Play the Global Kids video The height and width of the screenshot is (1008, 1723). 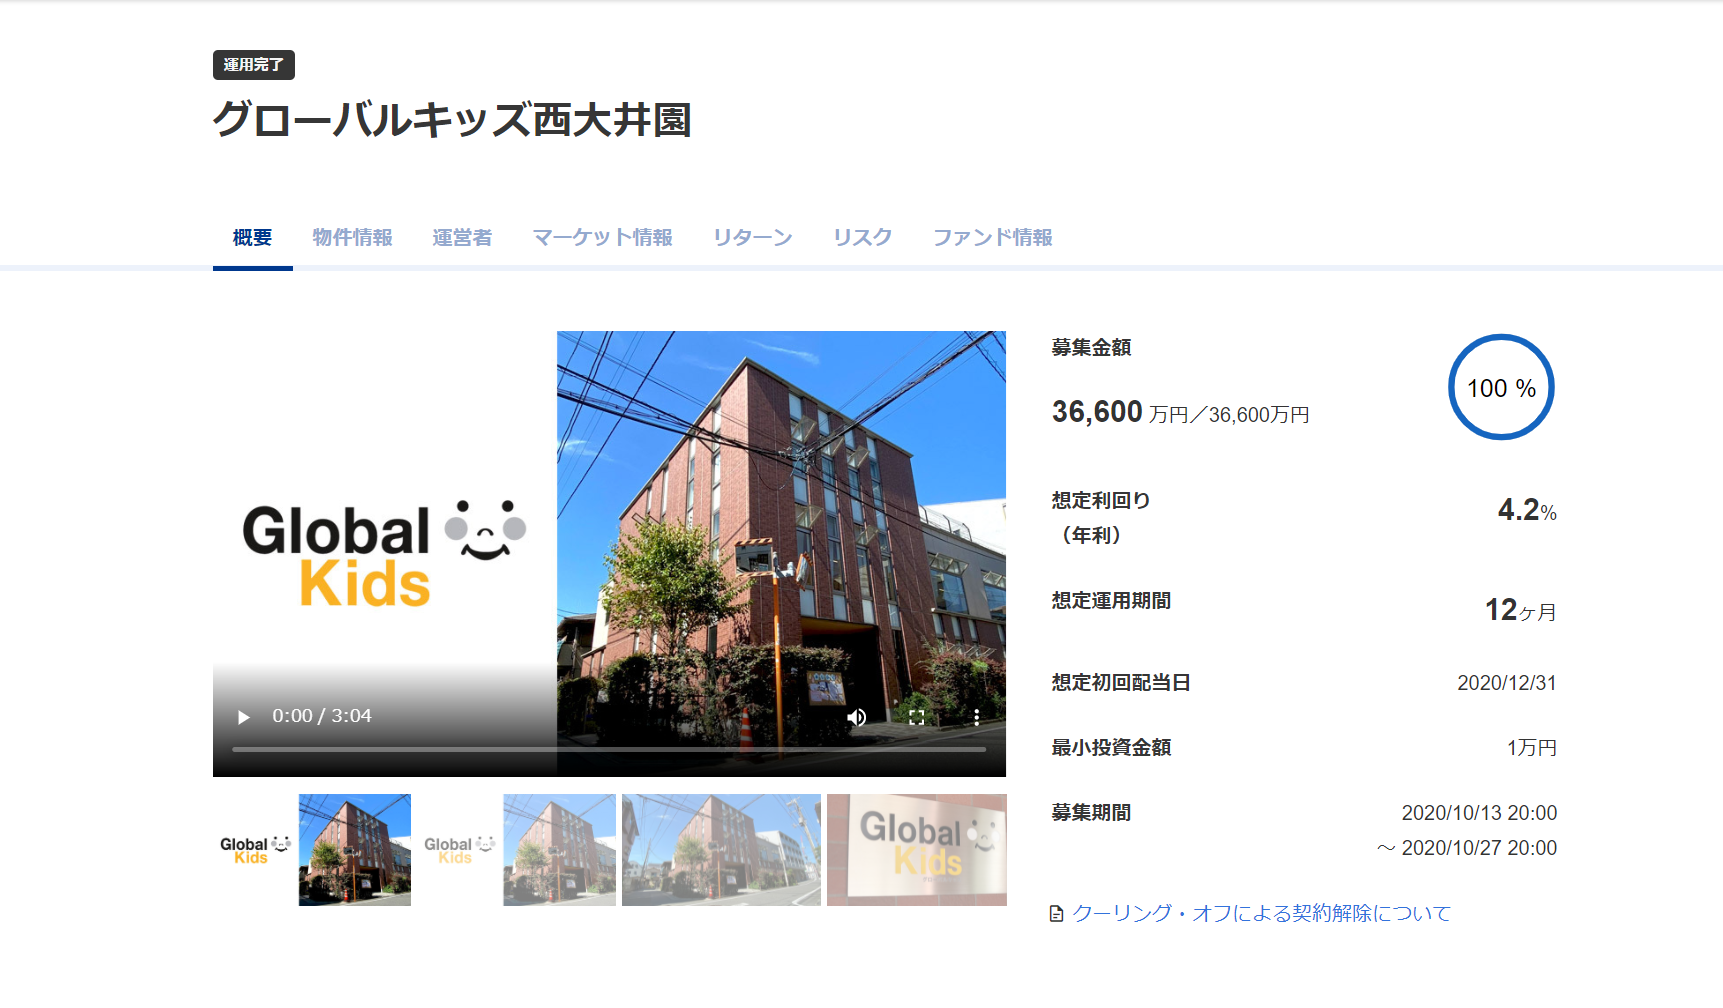coord(243,717)
